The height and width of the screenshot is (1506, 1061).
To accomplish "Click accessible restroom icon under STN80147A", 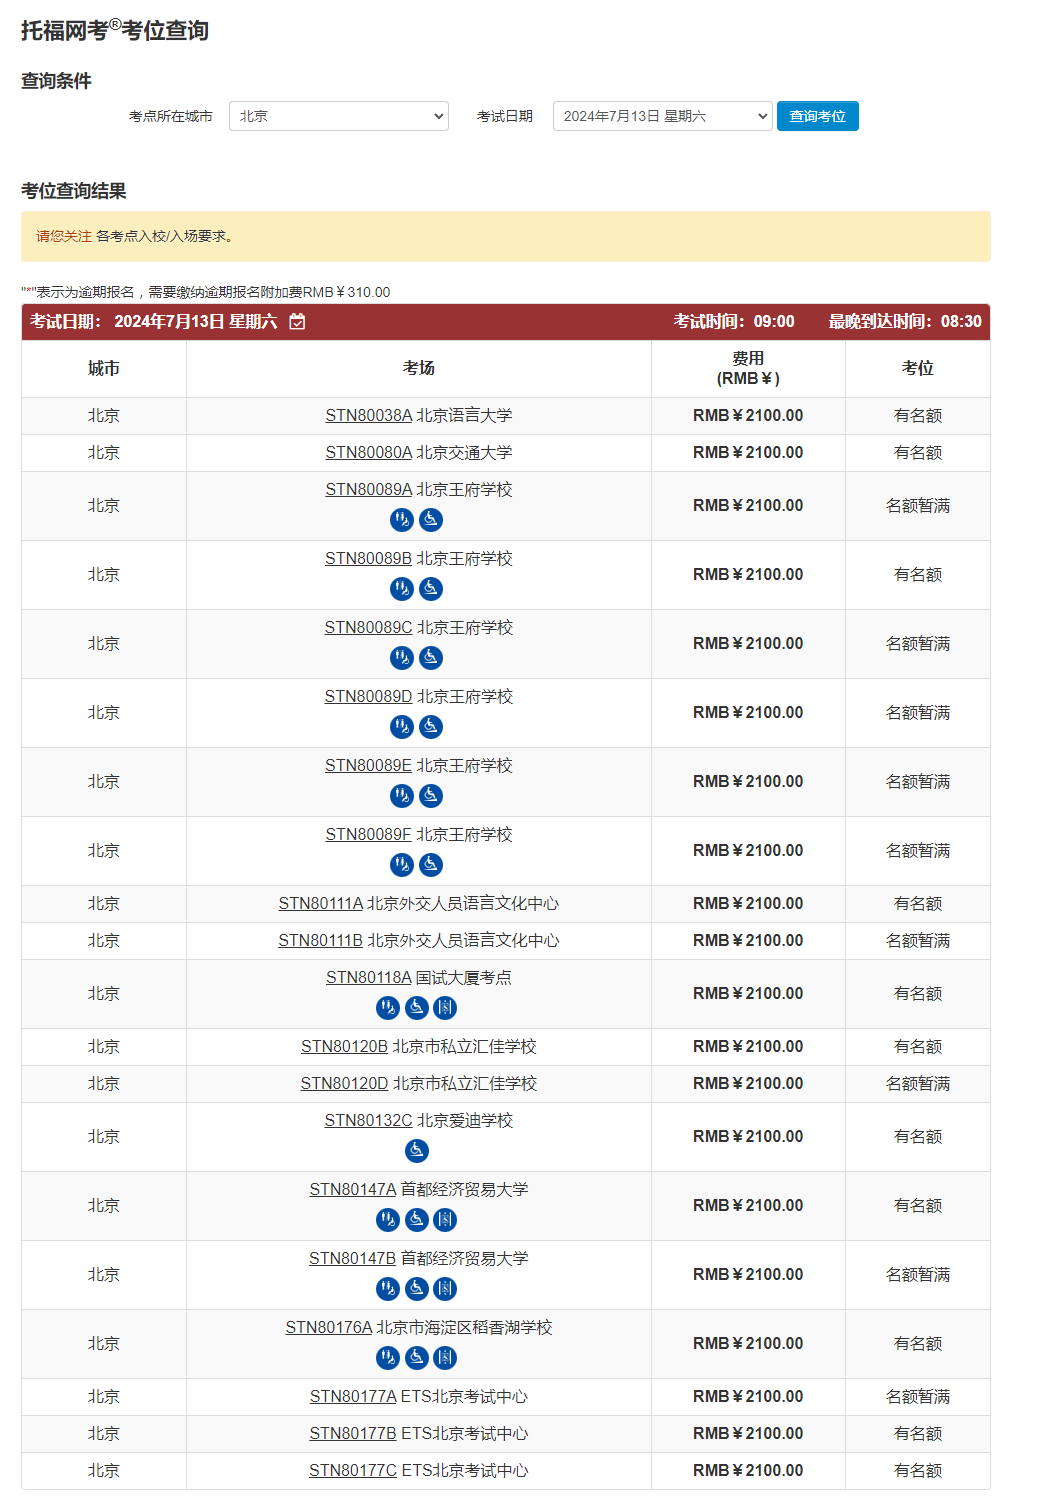I will click(388, 1220).
